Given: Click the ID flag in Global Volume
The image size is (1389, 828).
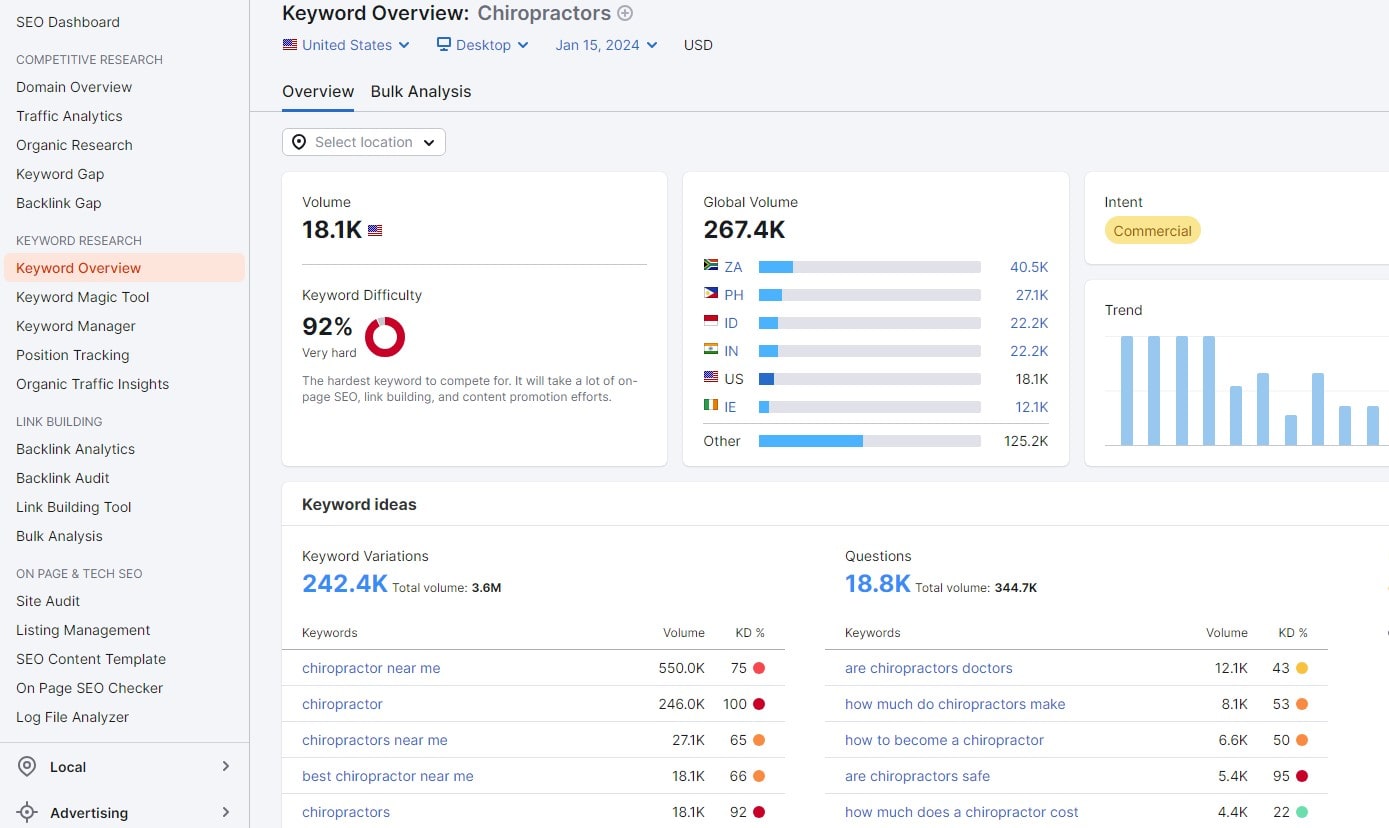Looking at the screenshot, I should point(711,322).
